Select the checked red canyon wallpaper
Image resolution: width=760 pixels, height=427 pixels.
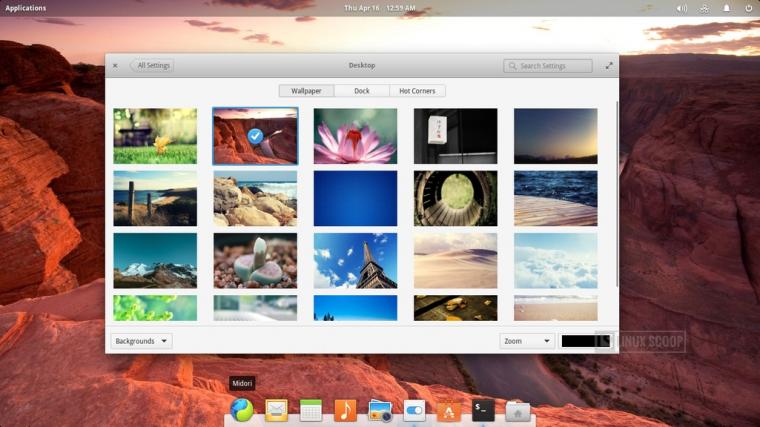[x=255, y=136]
